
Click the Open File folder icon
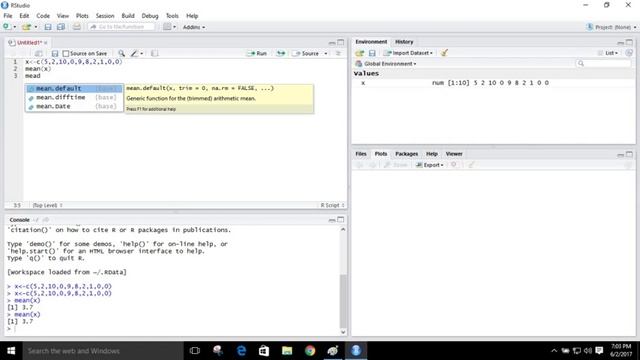click(x=26, y=27)
